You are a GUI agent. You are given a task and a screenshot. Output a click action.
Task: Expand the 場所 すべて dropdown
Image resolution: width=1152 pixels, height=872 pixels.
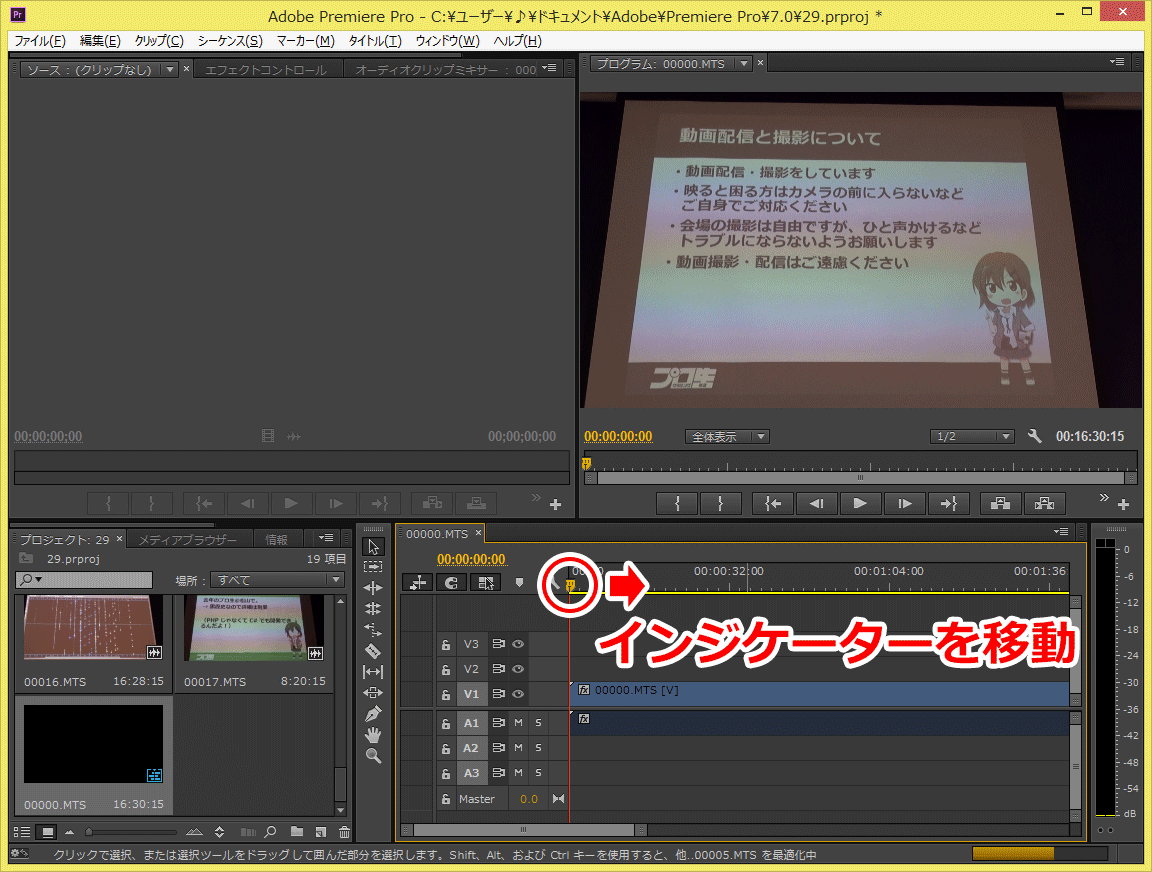click(x=277, y=580)
